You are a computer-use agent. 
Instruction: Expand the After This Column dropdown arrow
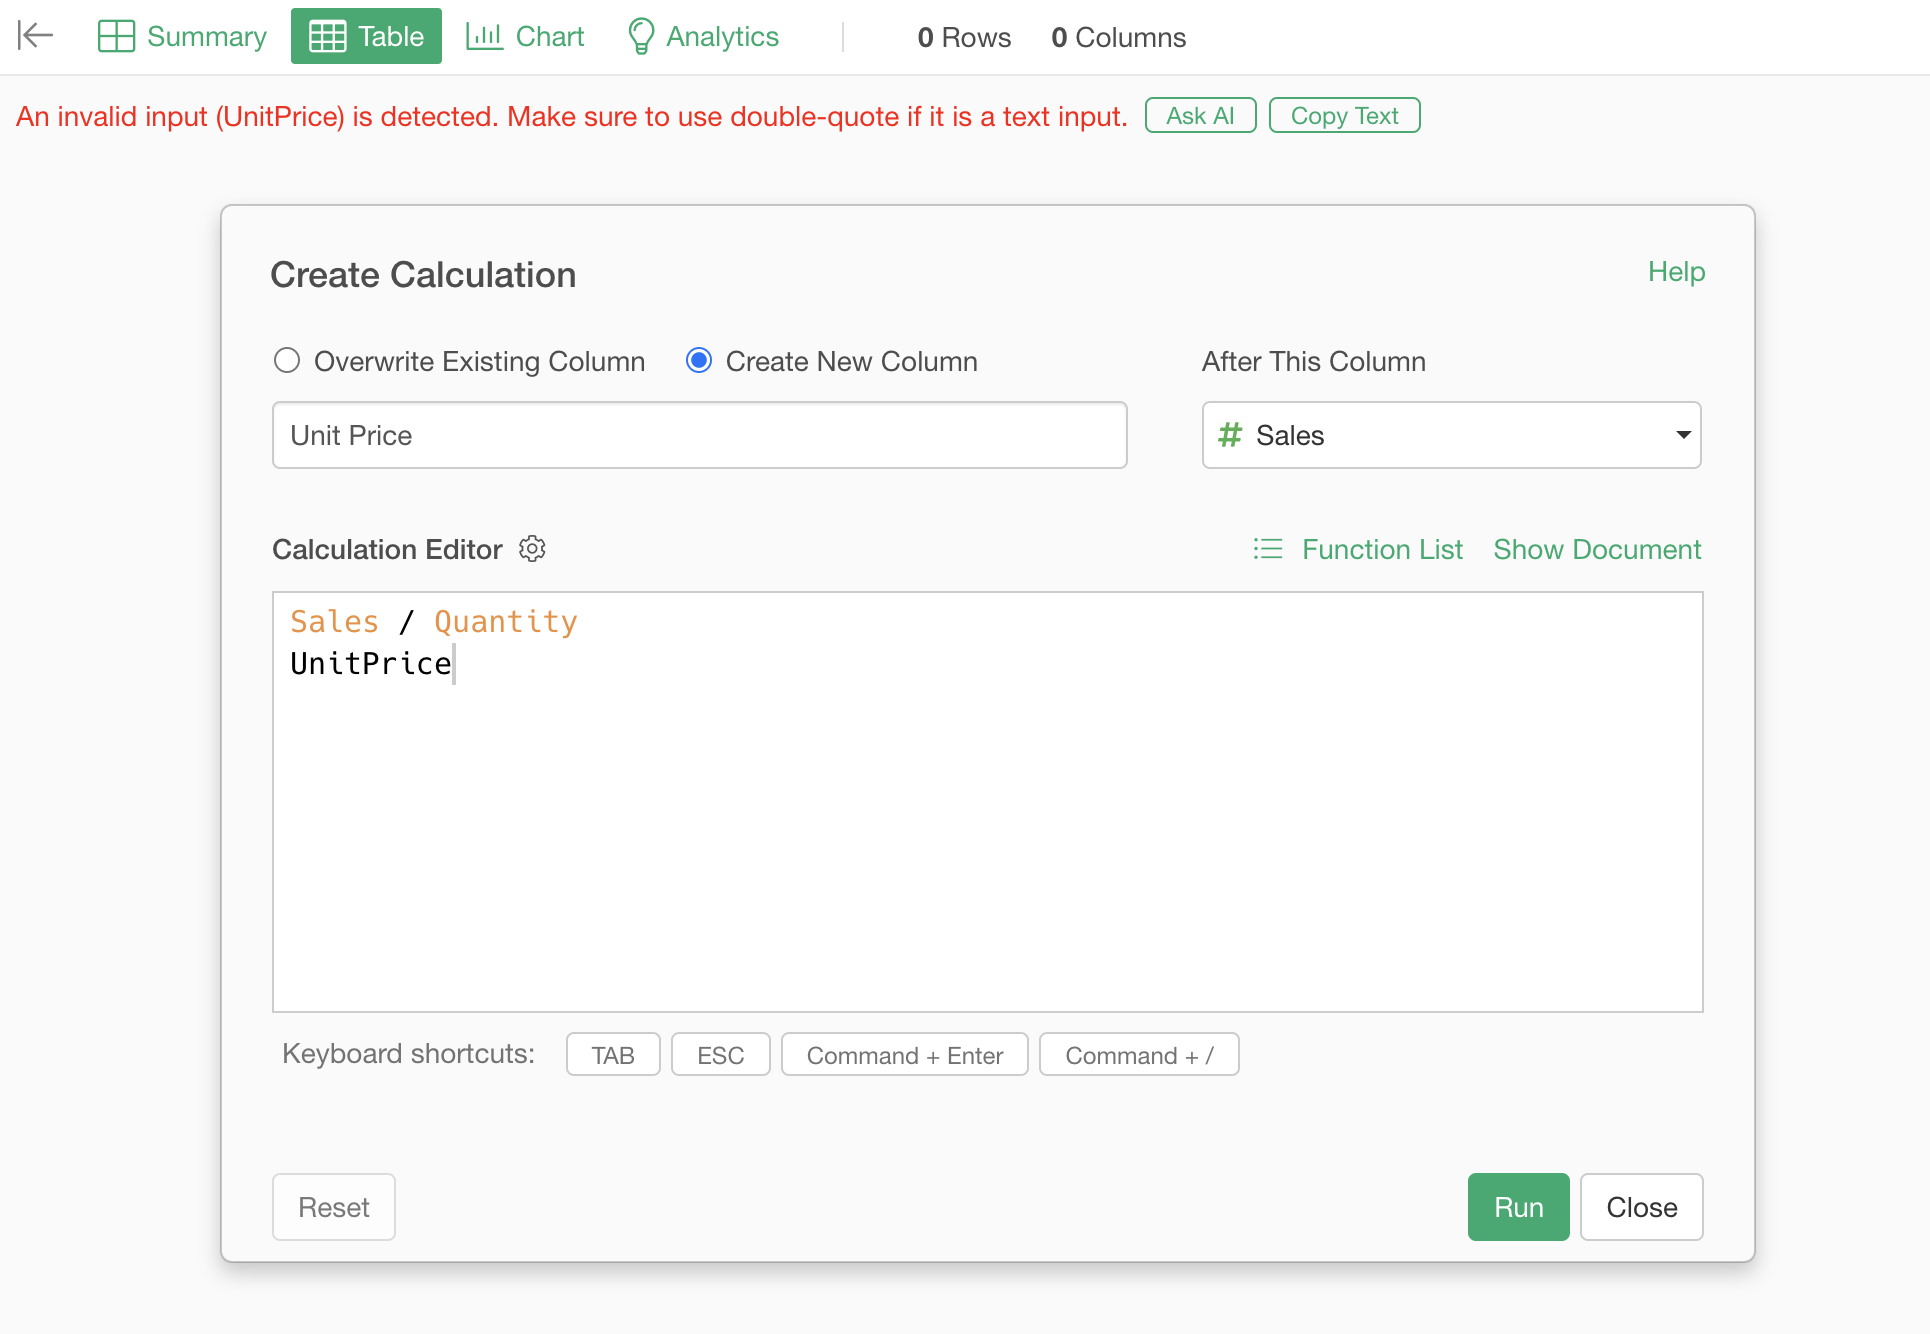pyautogui.click(x=1684, y=435)
